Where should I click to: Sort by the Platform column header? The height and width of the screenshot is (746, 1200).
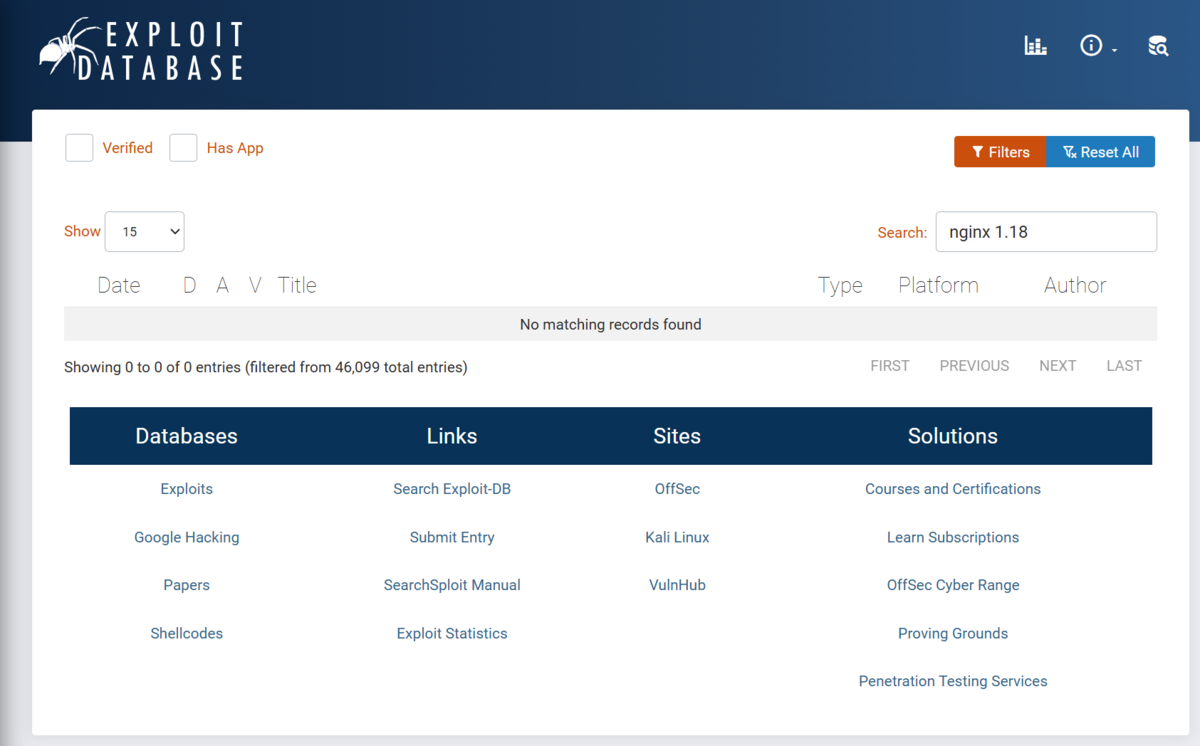pyautogui.click(x=938, y=285)
